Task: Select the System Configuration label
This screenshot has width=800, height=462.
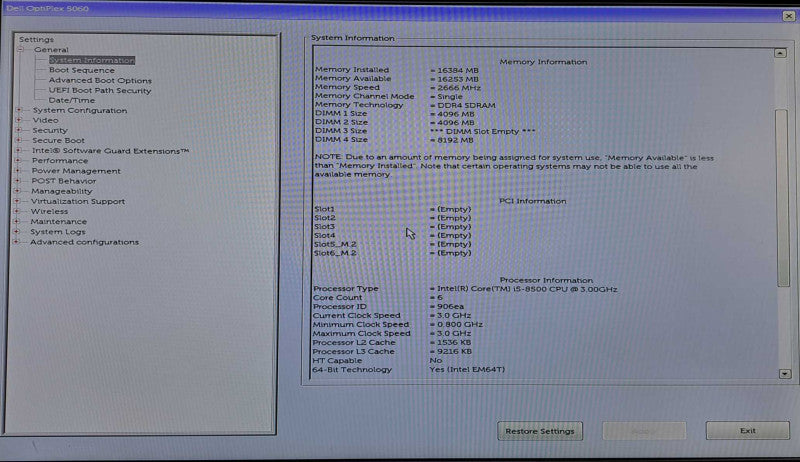Action: (x=80, y=110)
